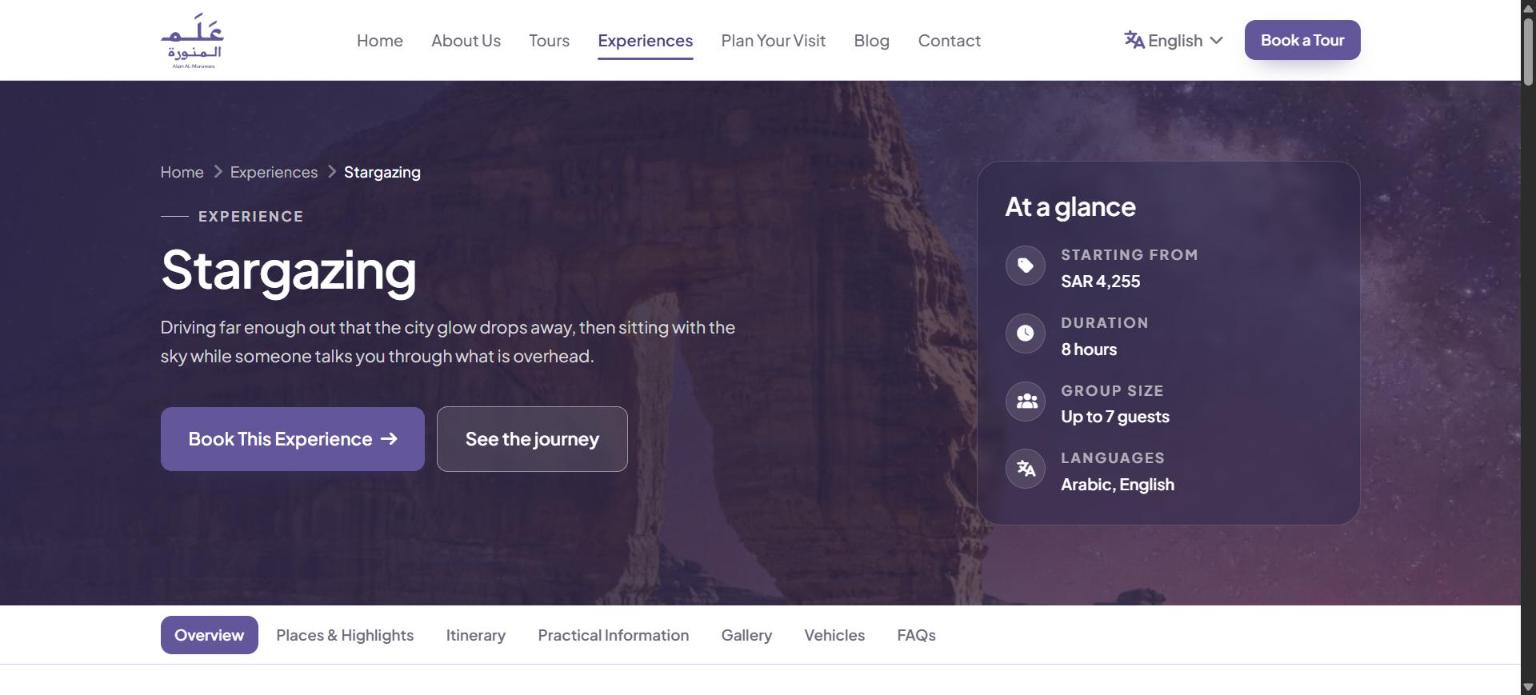1536x695 pixels.
Task: Open the Tours menu item
Action: point(549,40)
